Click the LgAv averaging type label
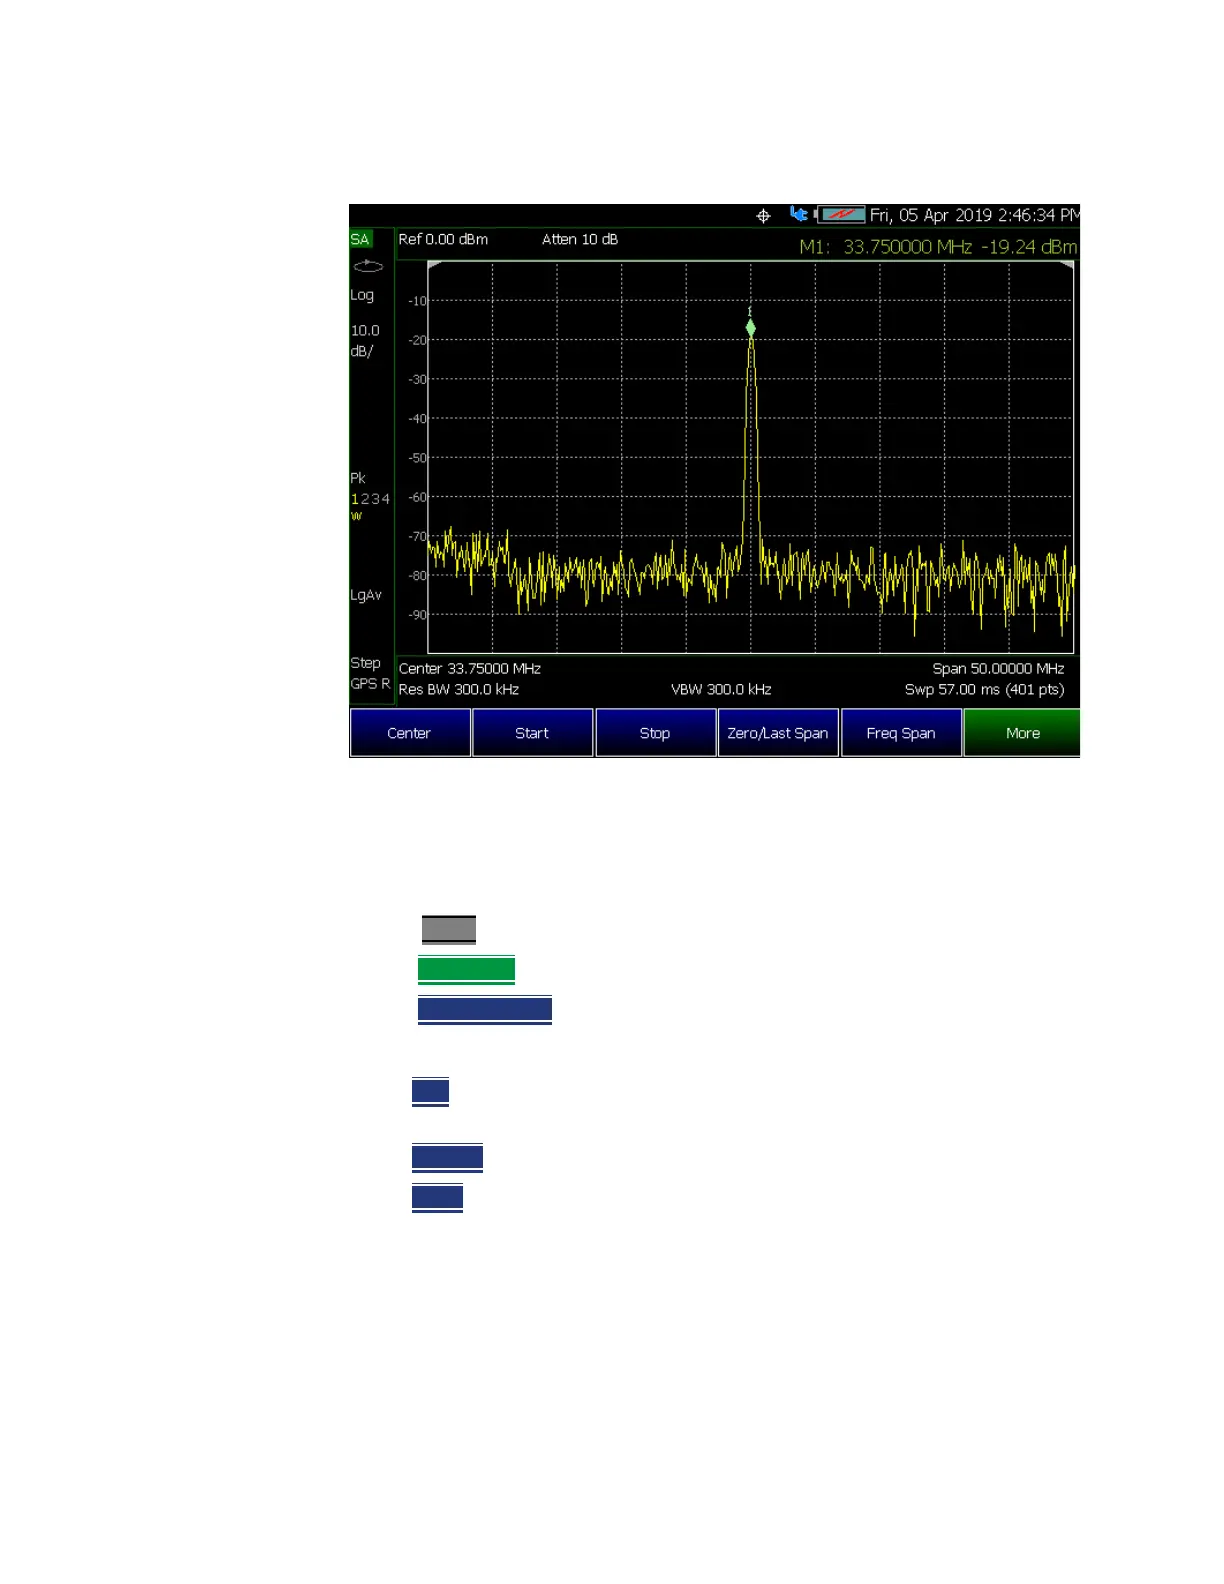The width and height of the screenshot is (1224, 1584). pos(366,595)
